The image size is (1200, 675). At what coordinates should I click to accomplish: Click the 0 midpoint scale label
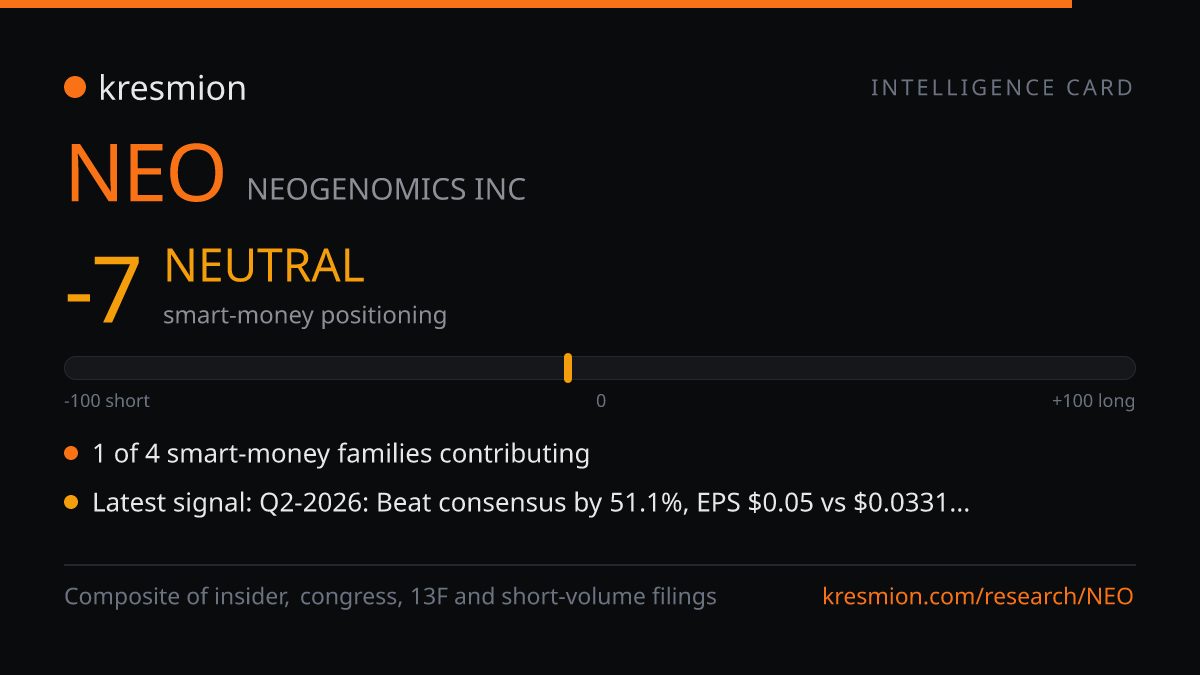click(x=601, y=401)
